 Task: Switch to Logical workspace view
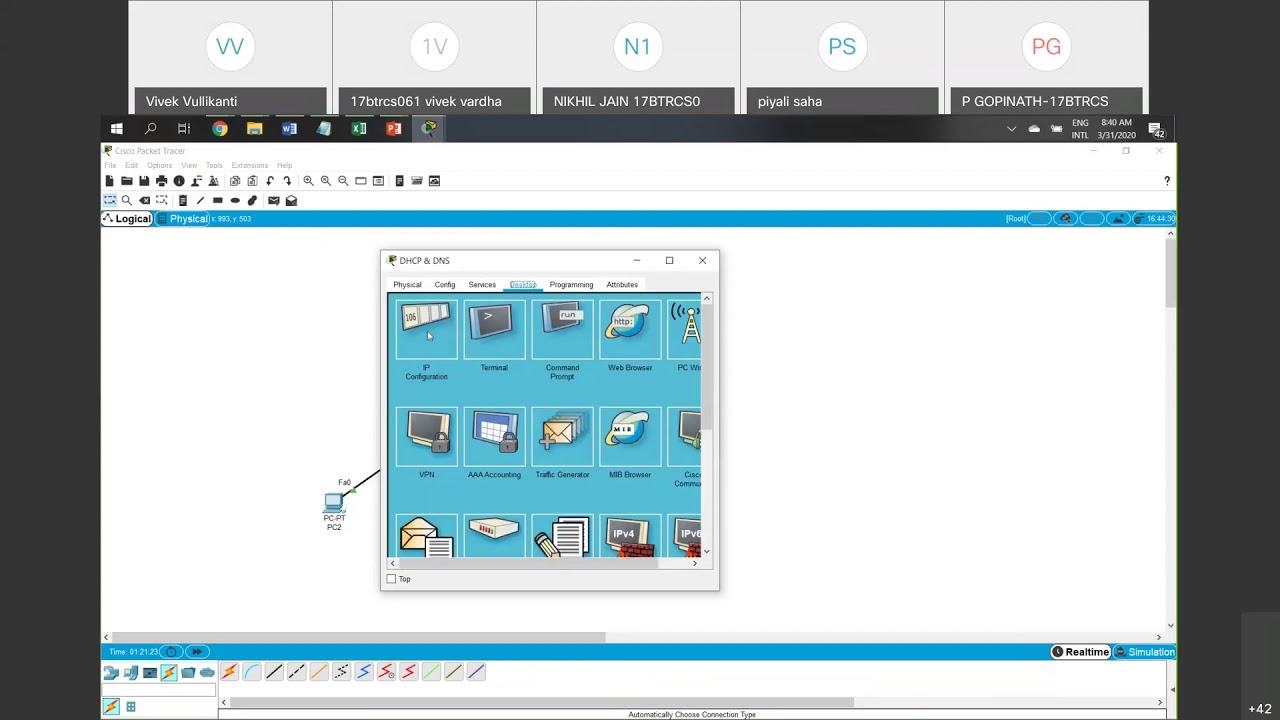(x=127, y=219)
